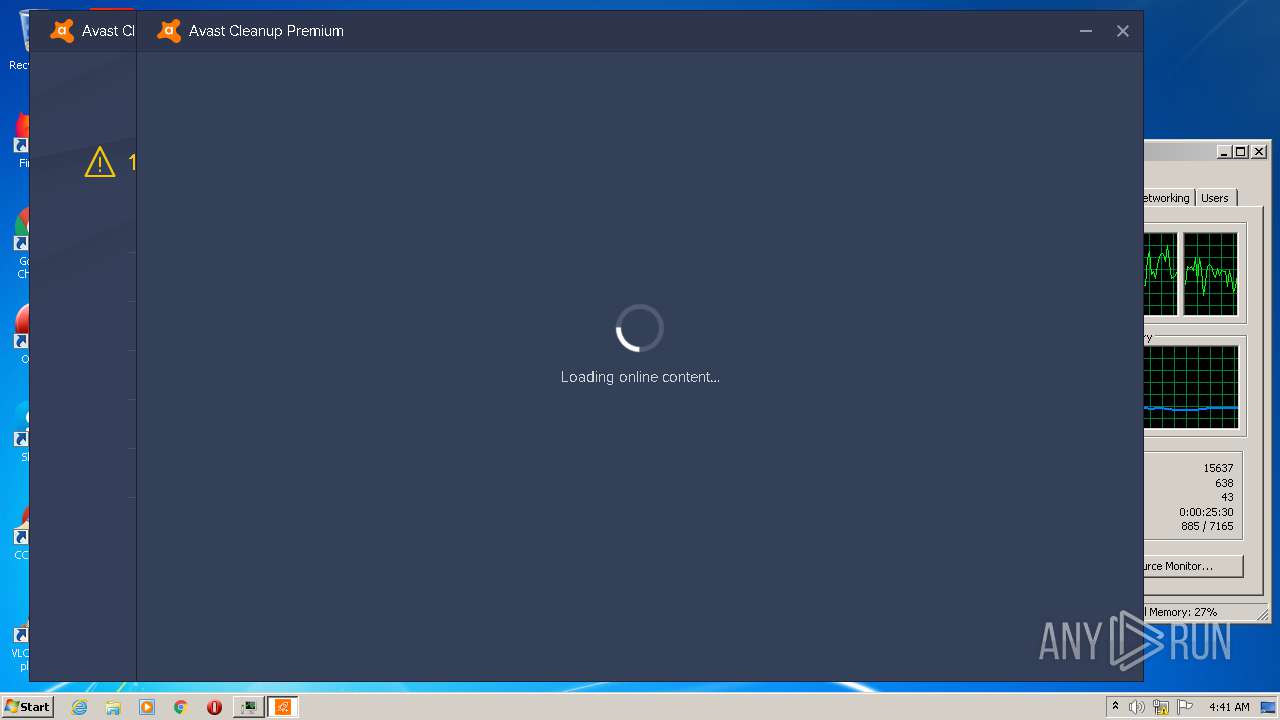Close the Avast Cleanup Premium window

tap(1123, 31)
